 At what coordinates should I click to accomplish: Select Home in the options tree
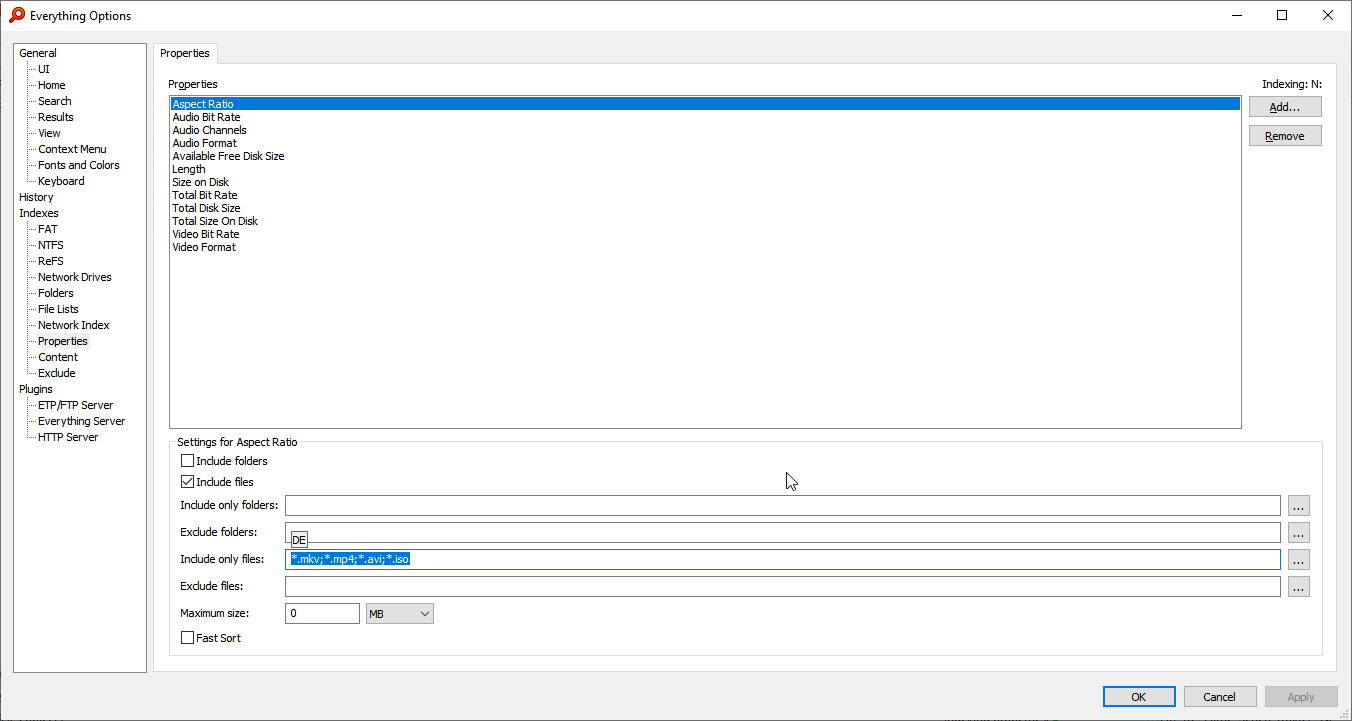(x=52, y=85)
